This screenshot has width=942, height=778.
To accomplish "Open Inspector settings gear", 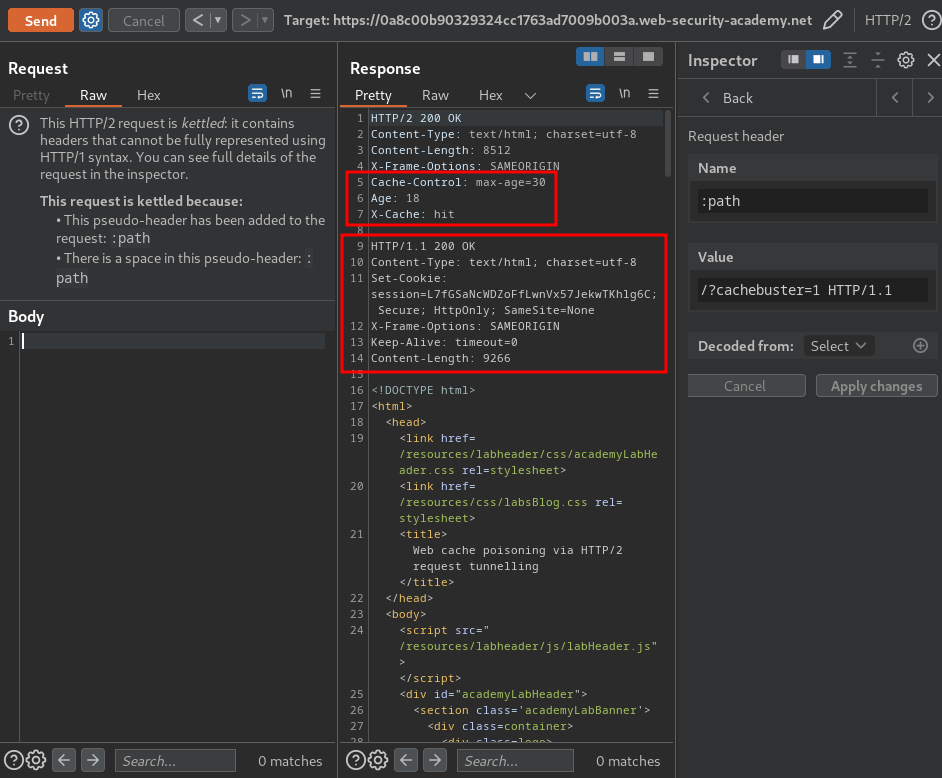I will click(x=905, y=60).
